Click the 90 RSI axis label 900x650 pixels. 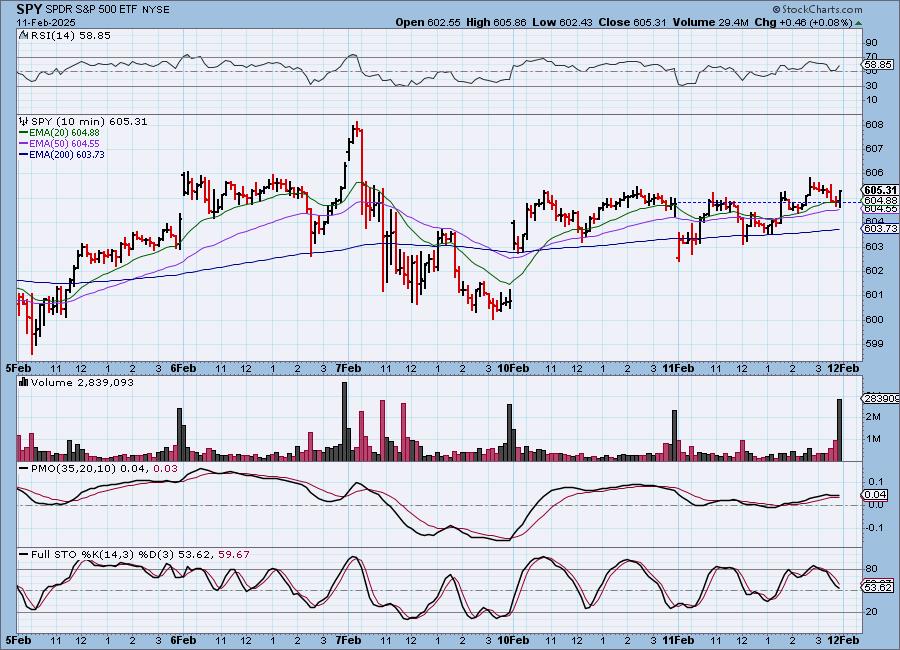pos(871,42)
